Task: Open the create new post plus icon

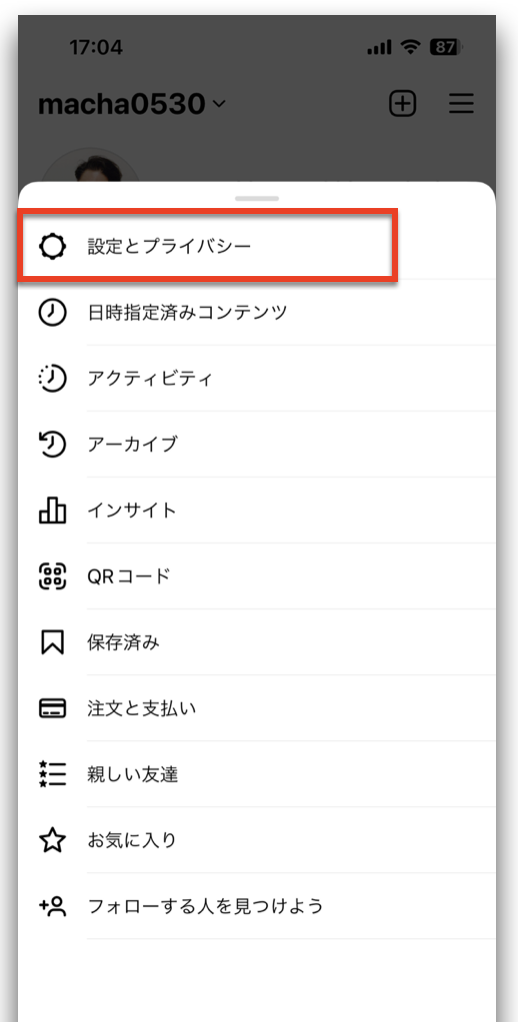Action: coord(403,104)
